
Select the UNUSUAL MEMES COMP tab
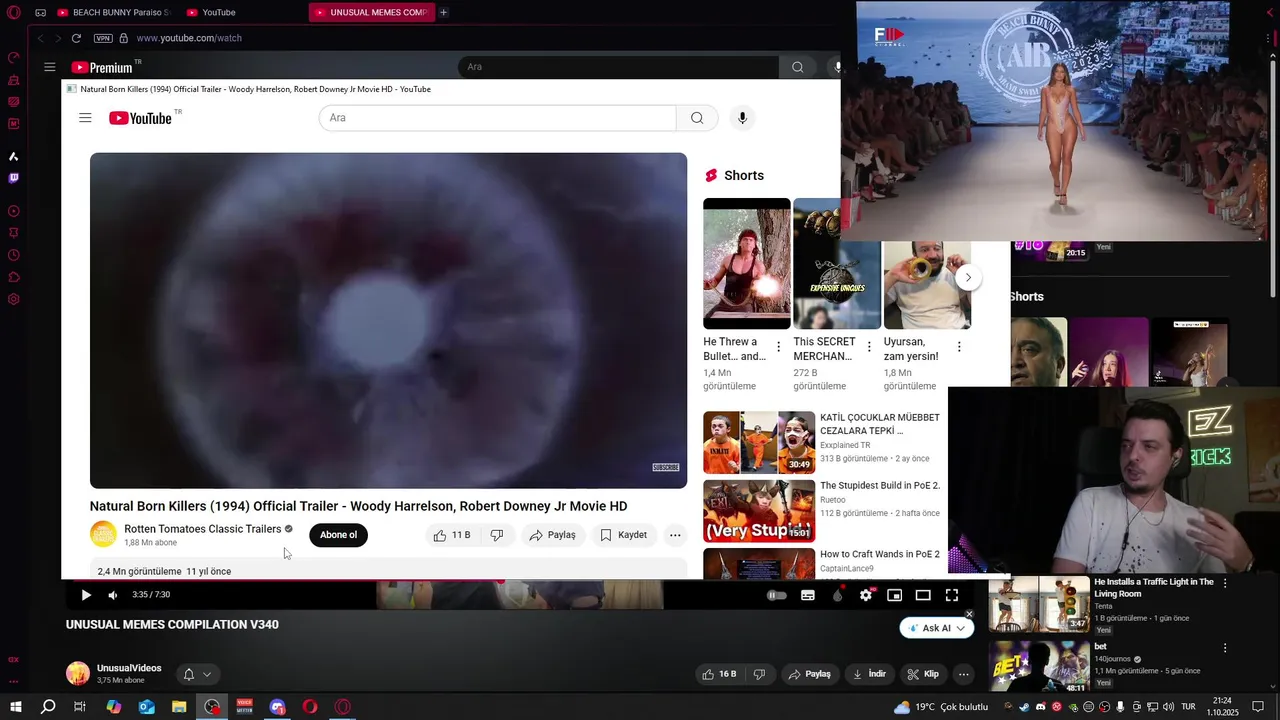(x=370, y=12)
